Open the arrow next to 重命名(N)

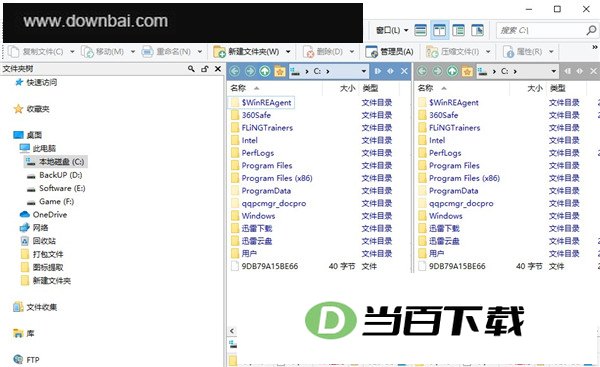(199, 51)
